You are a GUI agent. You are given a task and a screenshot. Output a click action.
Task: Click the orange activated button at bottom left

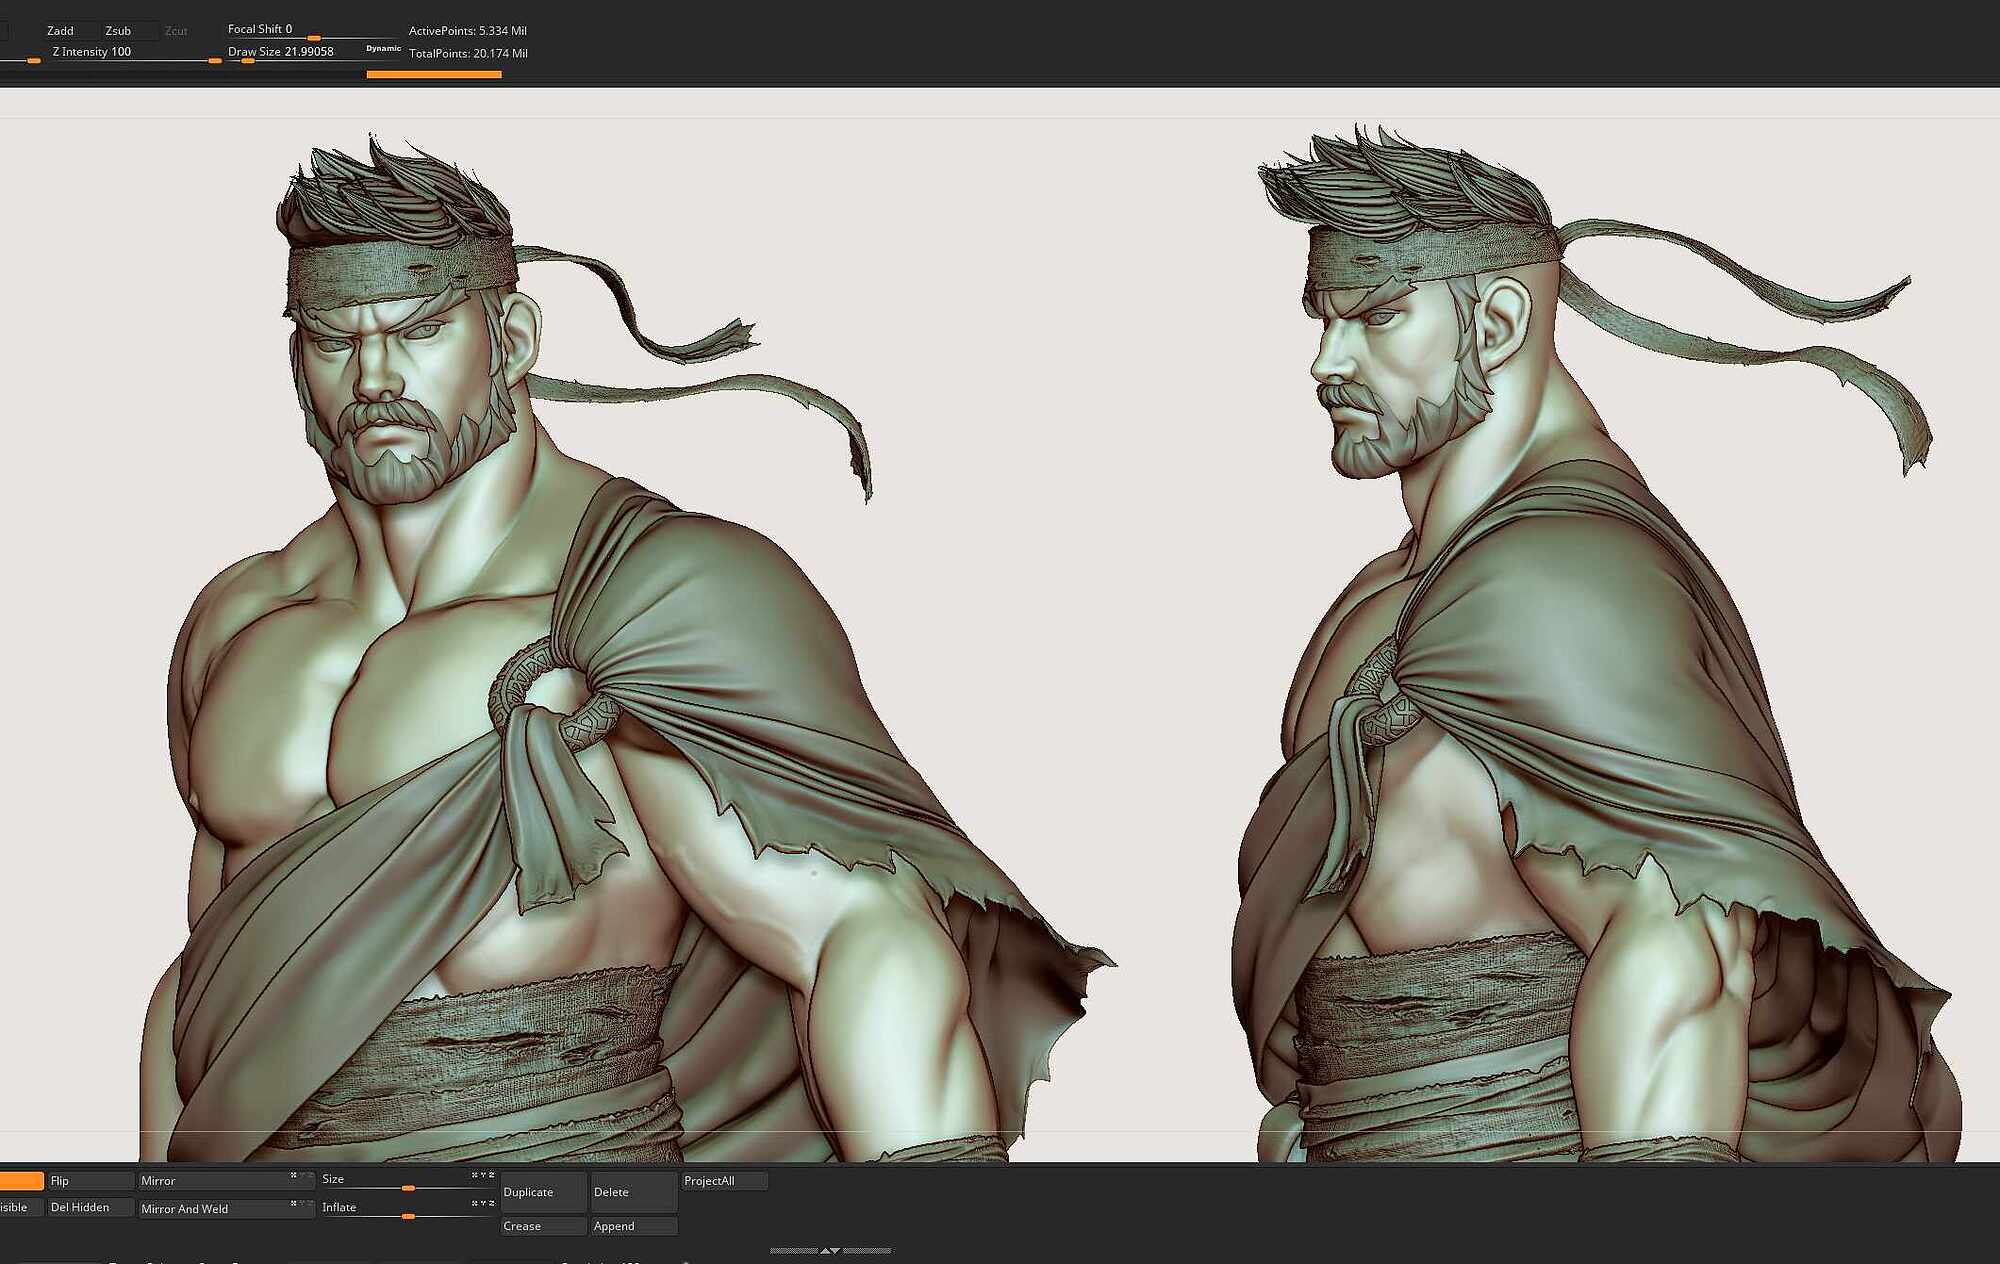(x=20, y=1179)
